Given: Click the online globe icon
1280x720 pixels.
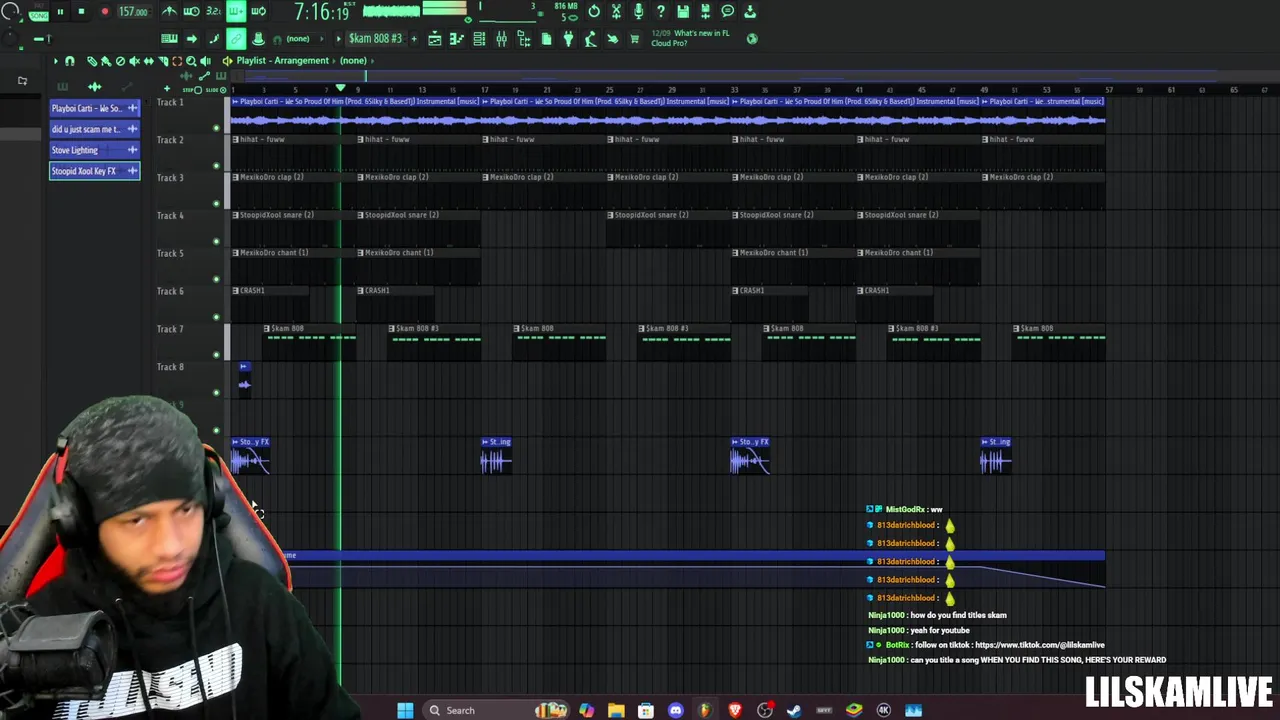Looking at the screenshot, I should (752, 38).
